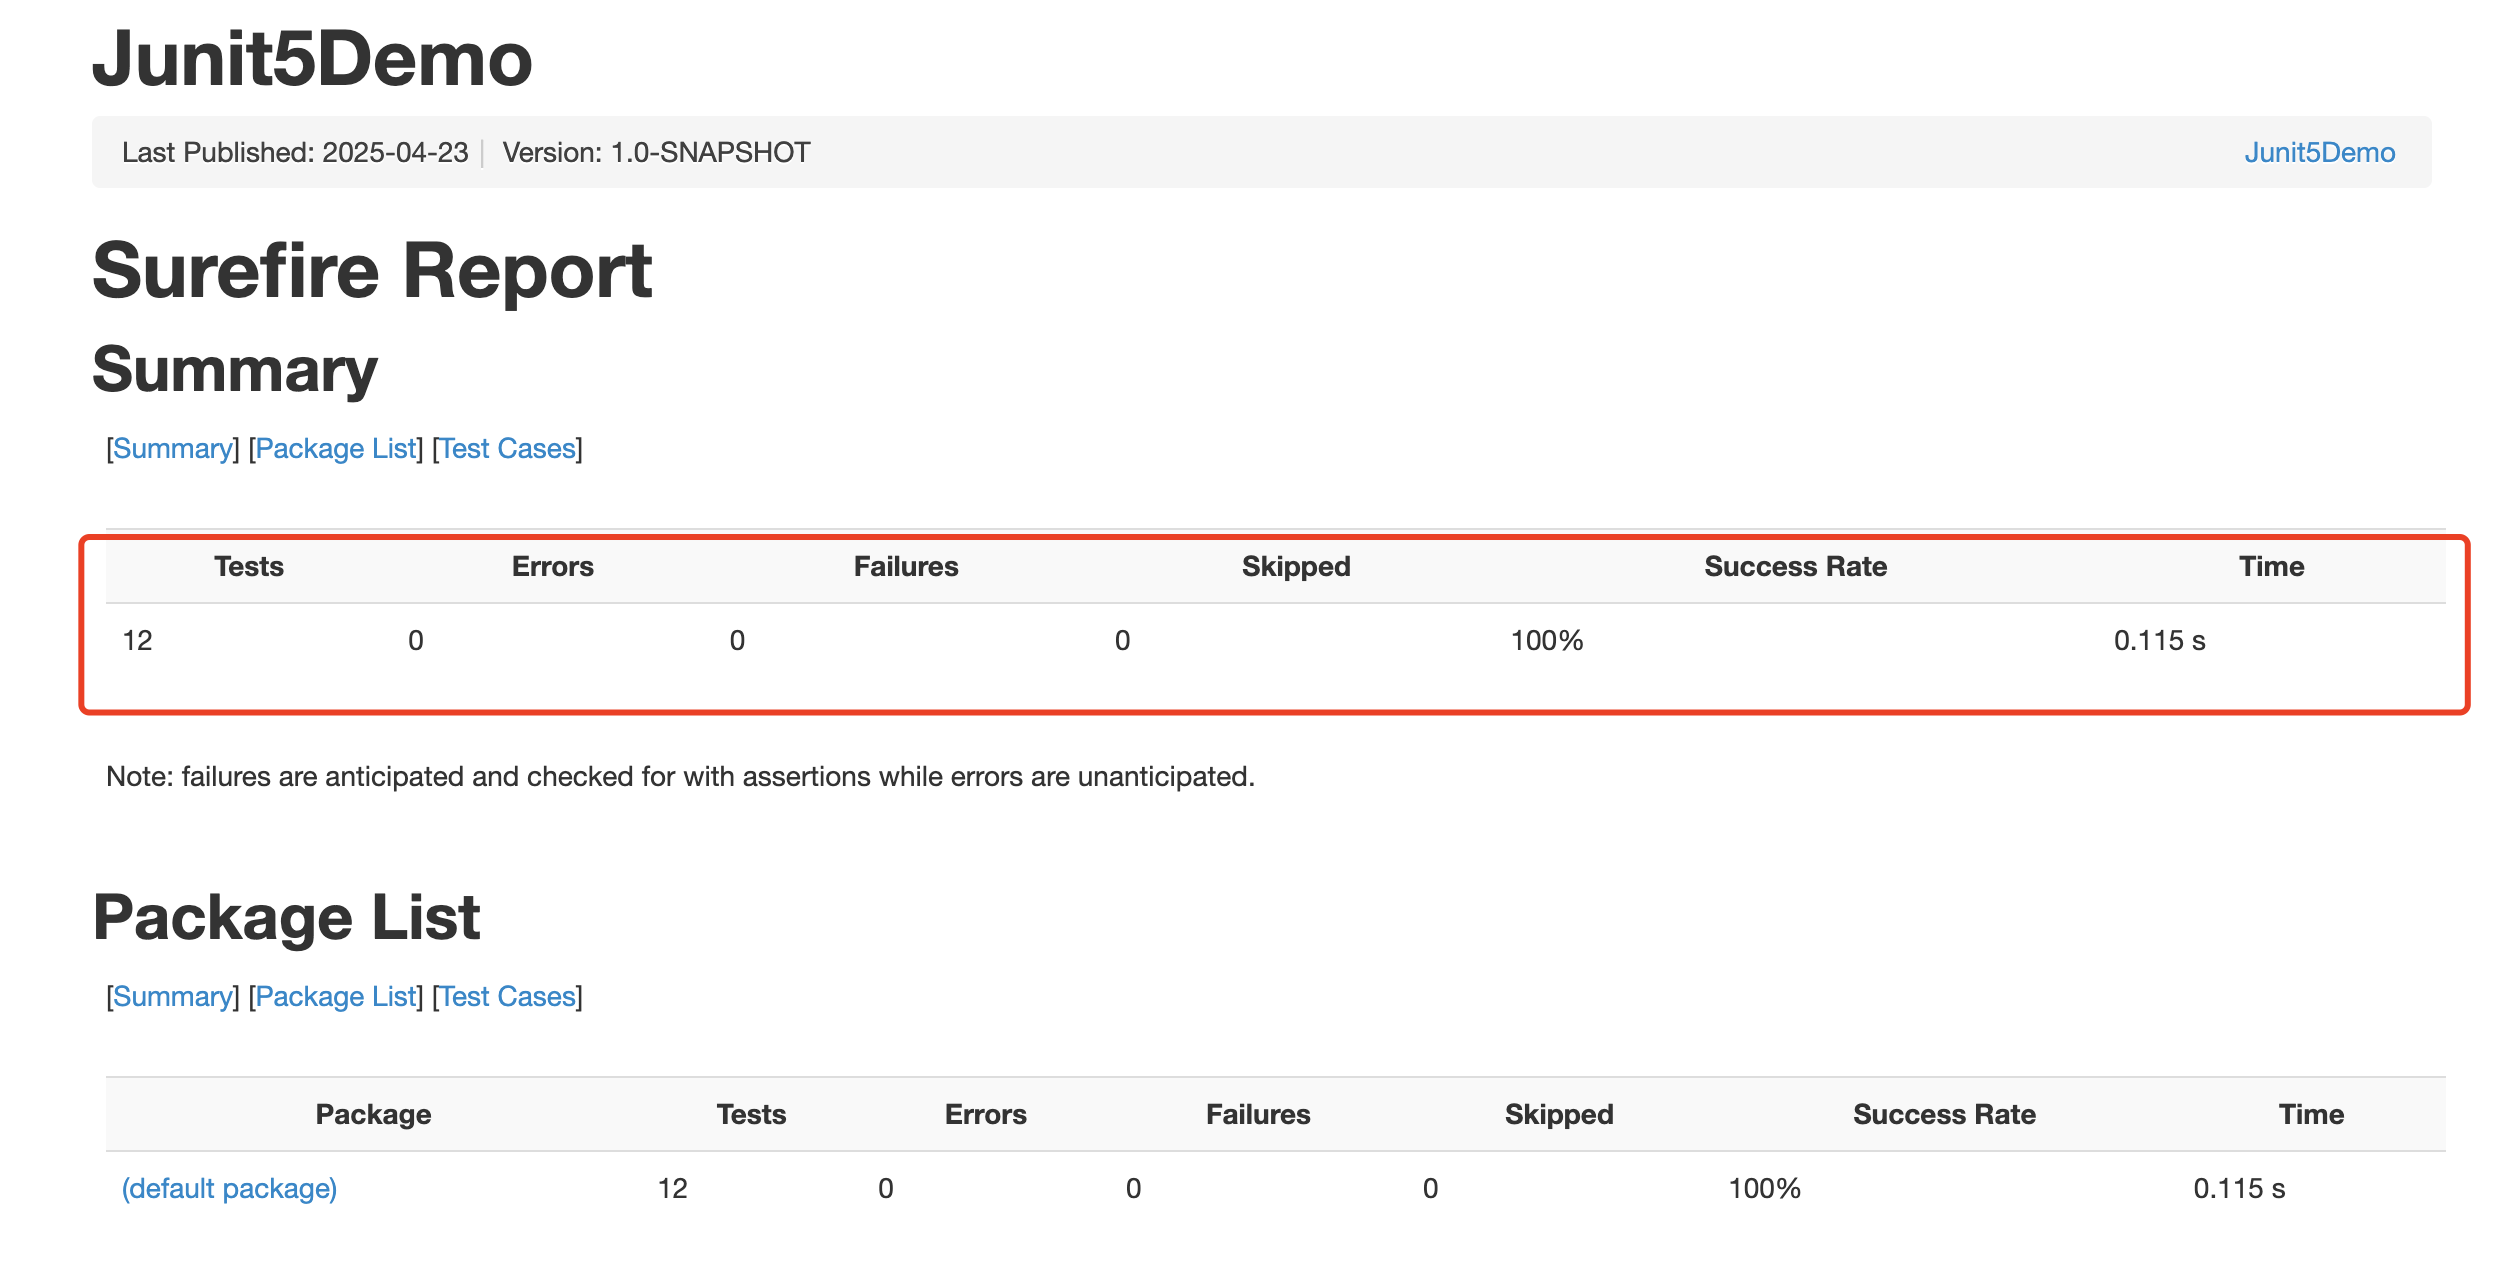Click the Package column header
Image resolution: width=2518 pixels, height=1284 pixels.
(373, 1115)
